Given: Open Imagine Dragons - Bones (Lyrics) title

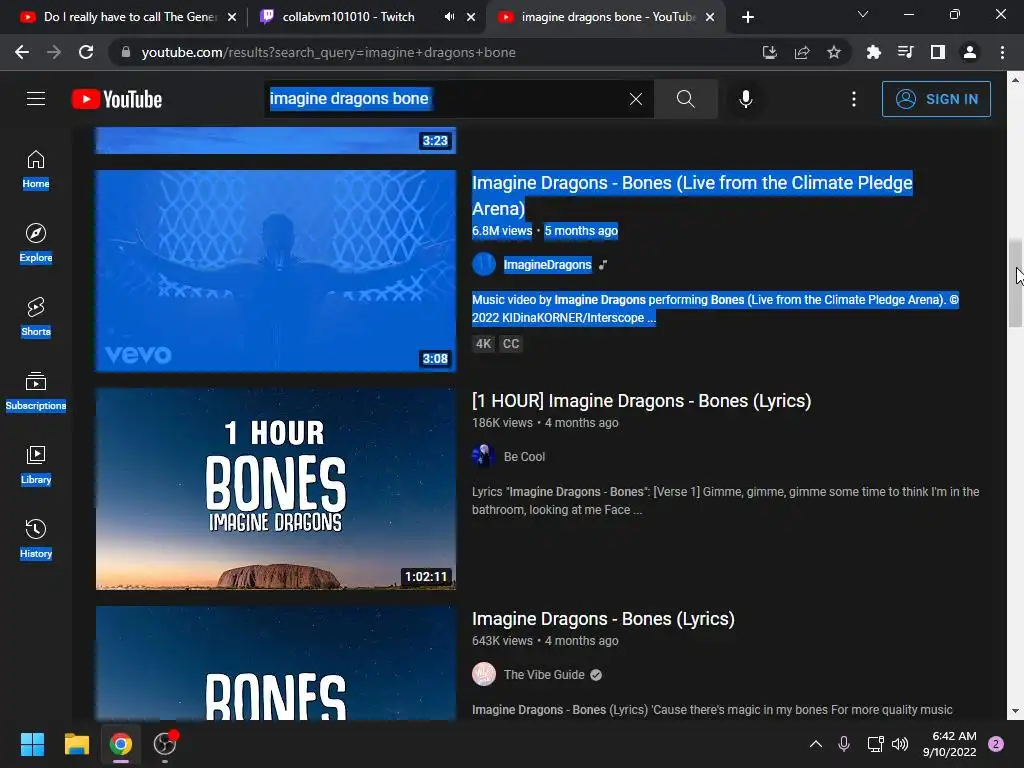Looking at the screenshot, I should [x=603, y=618].
